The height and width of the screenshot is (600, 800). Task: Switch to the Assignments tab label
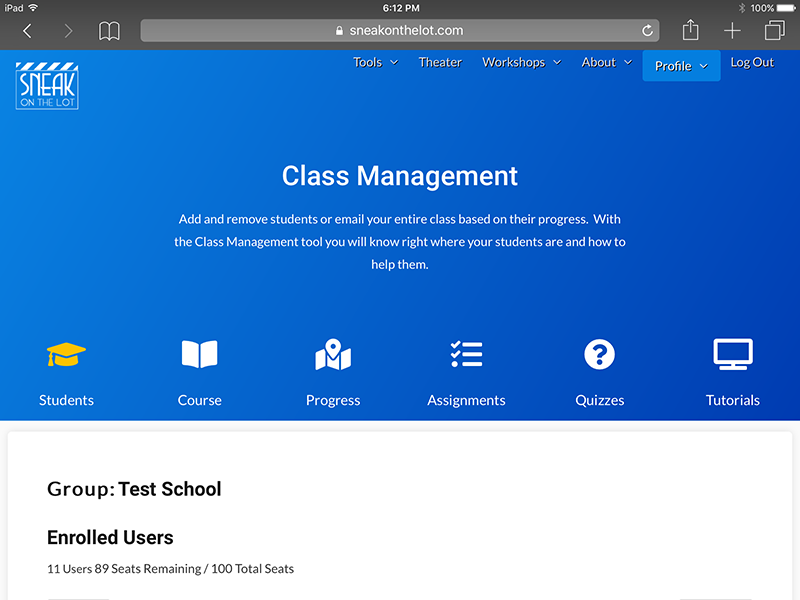[466, 401]
